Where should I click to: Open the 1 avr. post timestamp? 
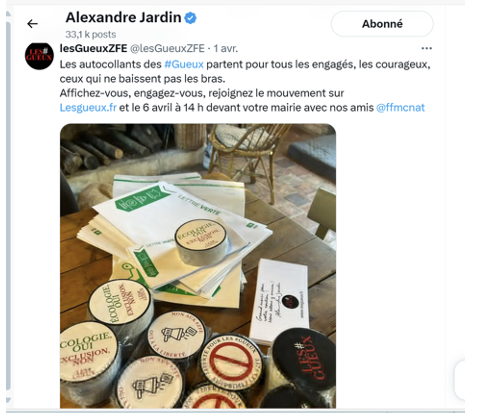[x=226, y=48]
